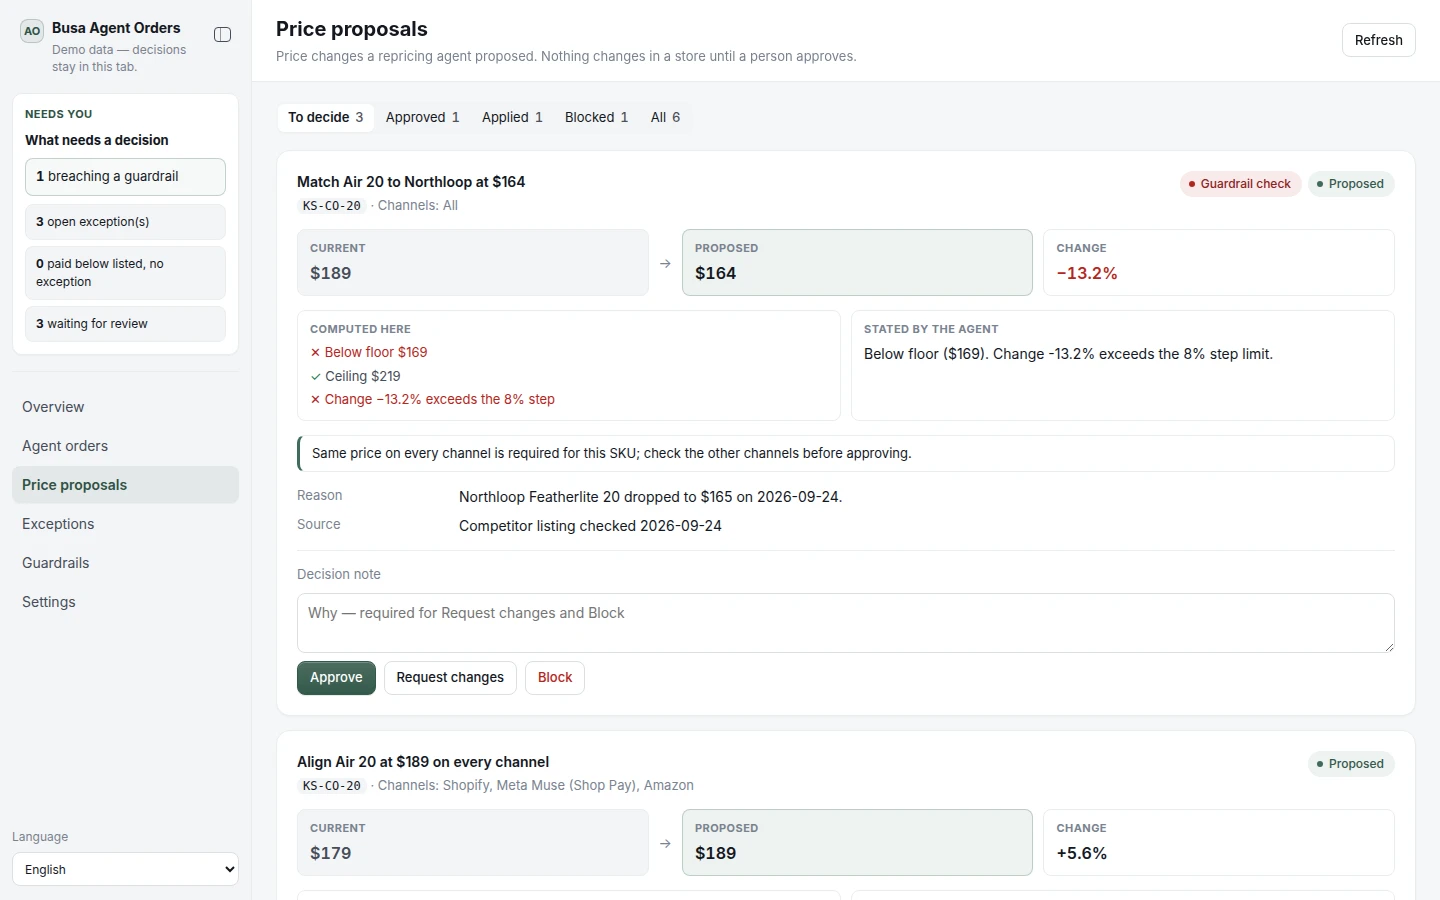Click the +5.6% change value
Image resolution: width=1440 pixels, height=900 pixels.
point(1082,854)
